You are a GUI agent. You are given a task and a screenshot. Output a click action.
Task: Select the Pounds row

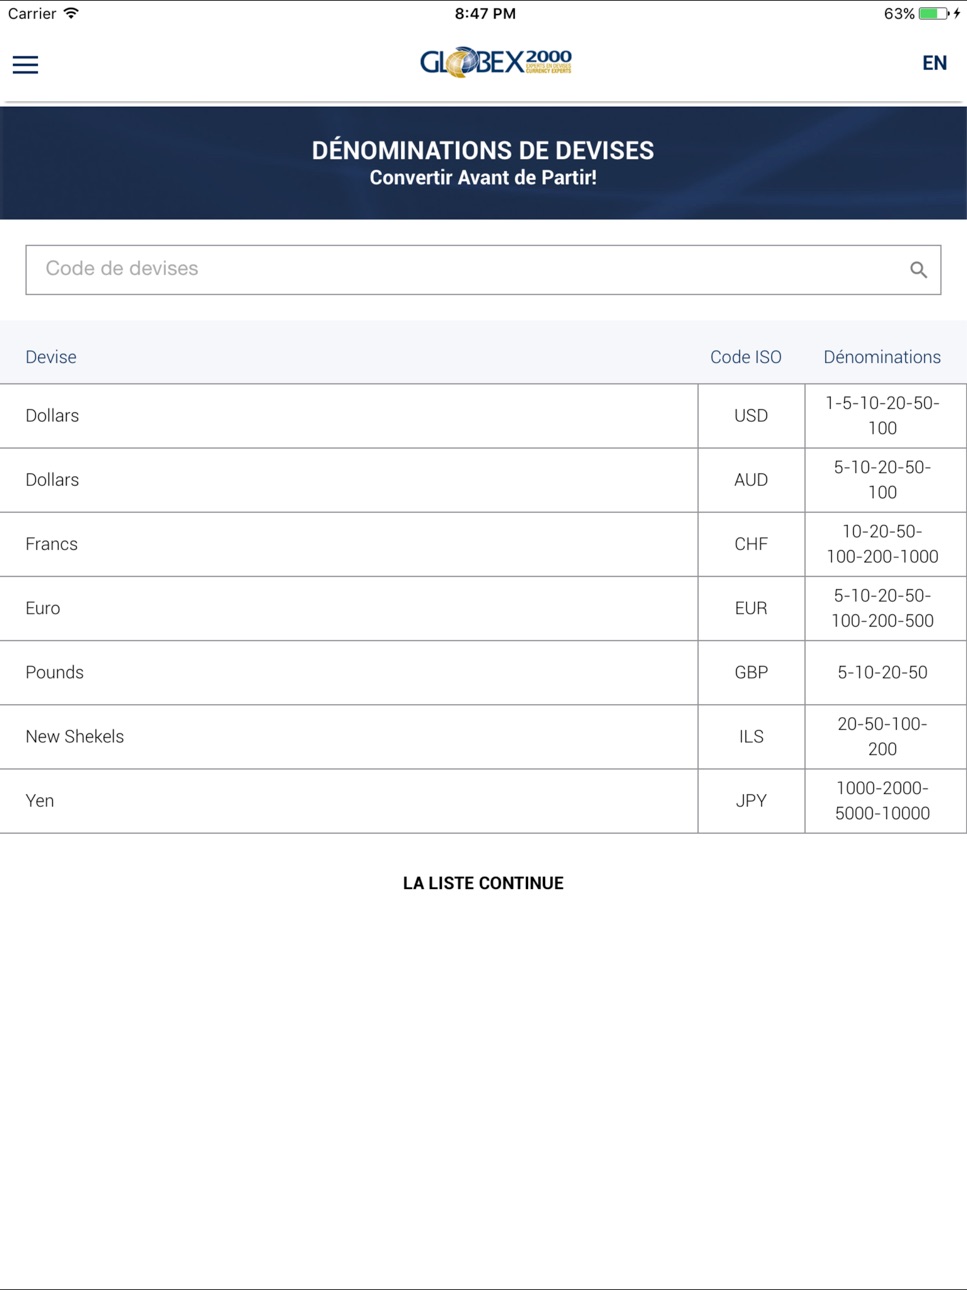pos(483,672)
